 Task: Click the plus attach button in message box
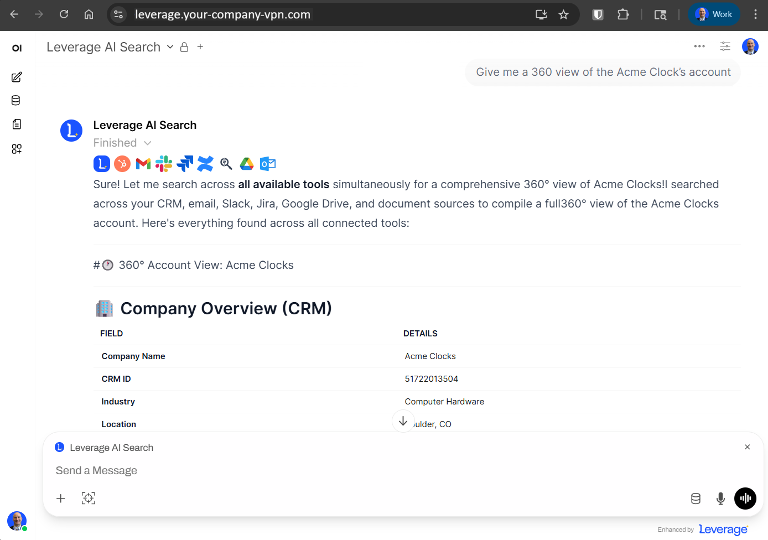pyautogui.click(x=61, y=498)
